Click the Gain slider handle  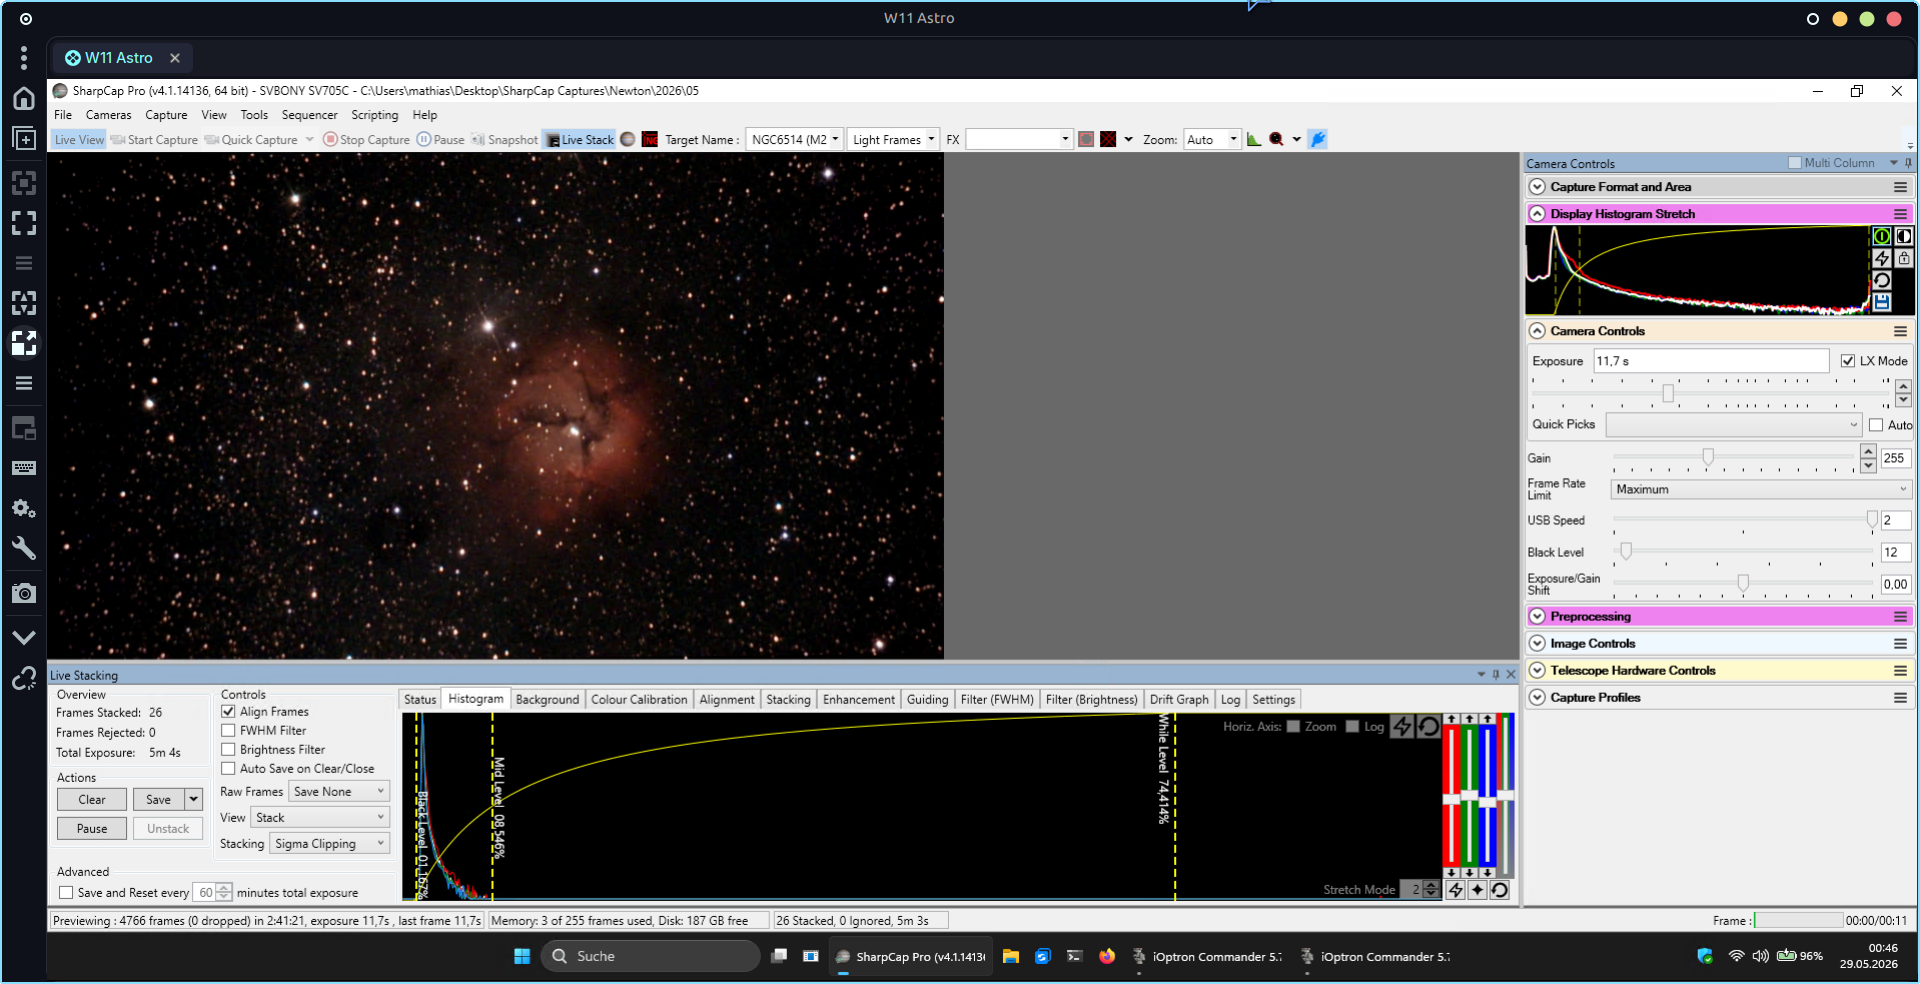[1708, 457]
